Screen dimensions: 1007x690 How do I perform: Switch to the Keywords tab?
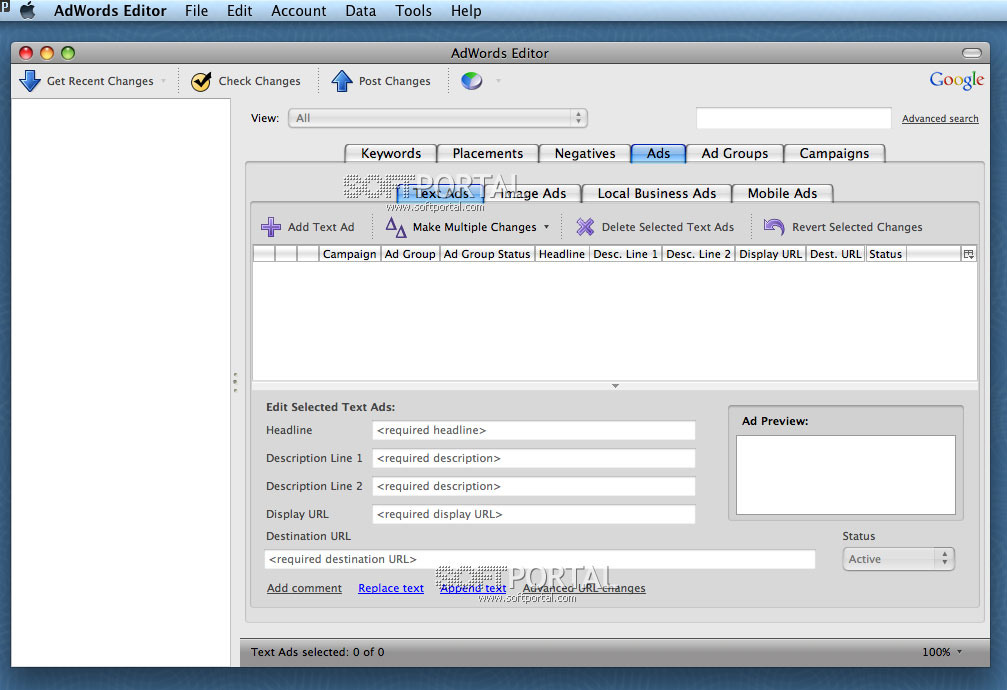(390, 154)
